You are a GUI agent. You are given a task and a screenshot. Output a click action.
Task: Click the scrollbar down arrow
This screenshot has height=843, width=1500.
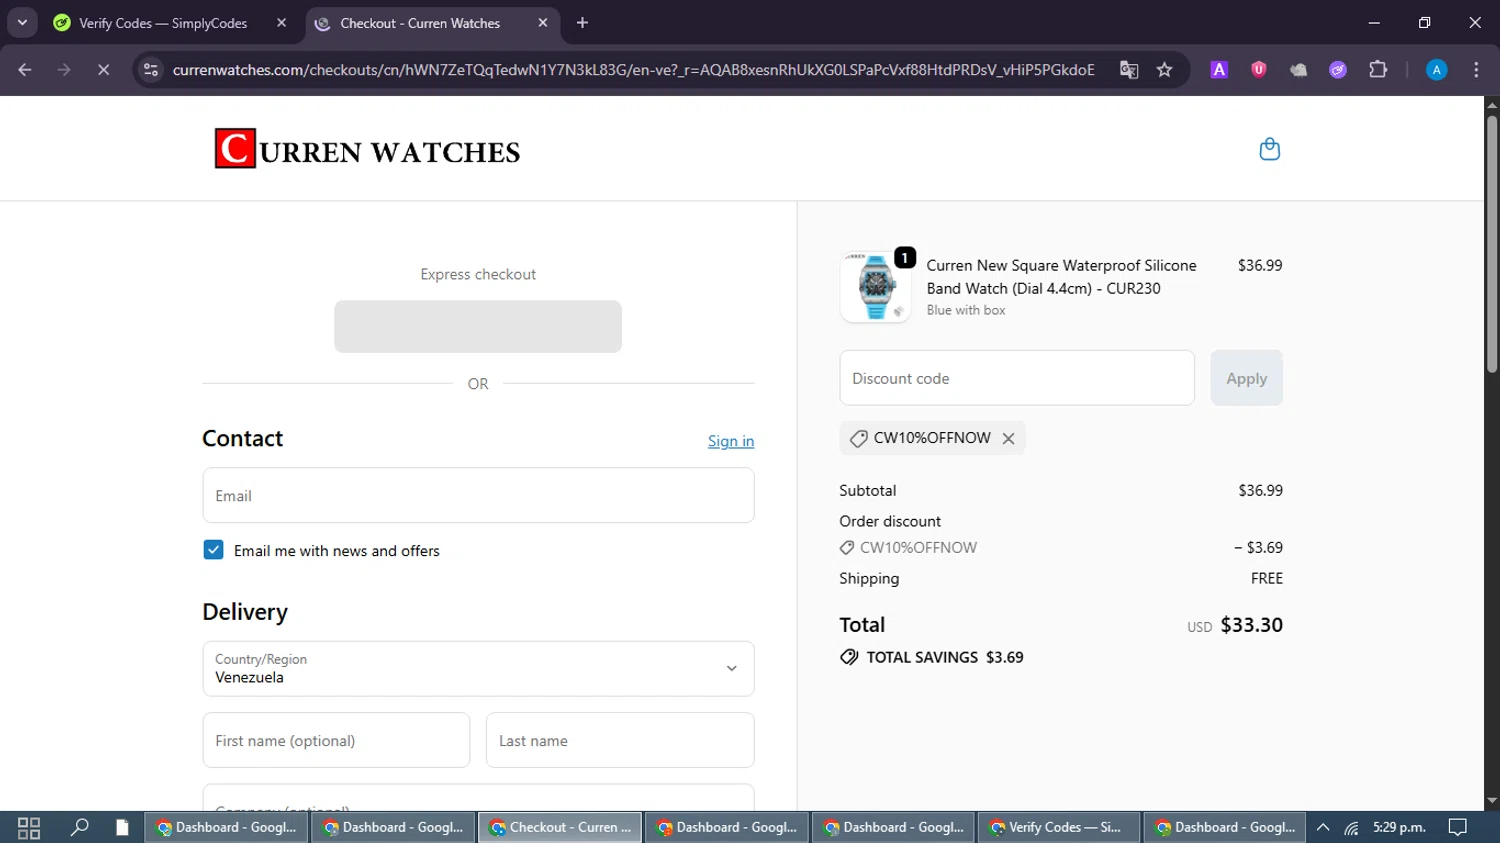(1492, 801)
